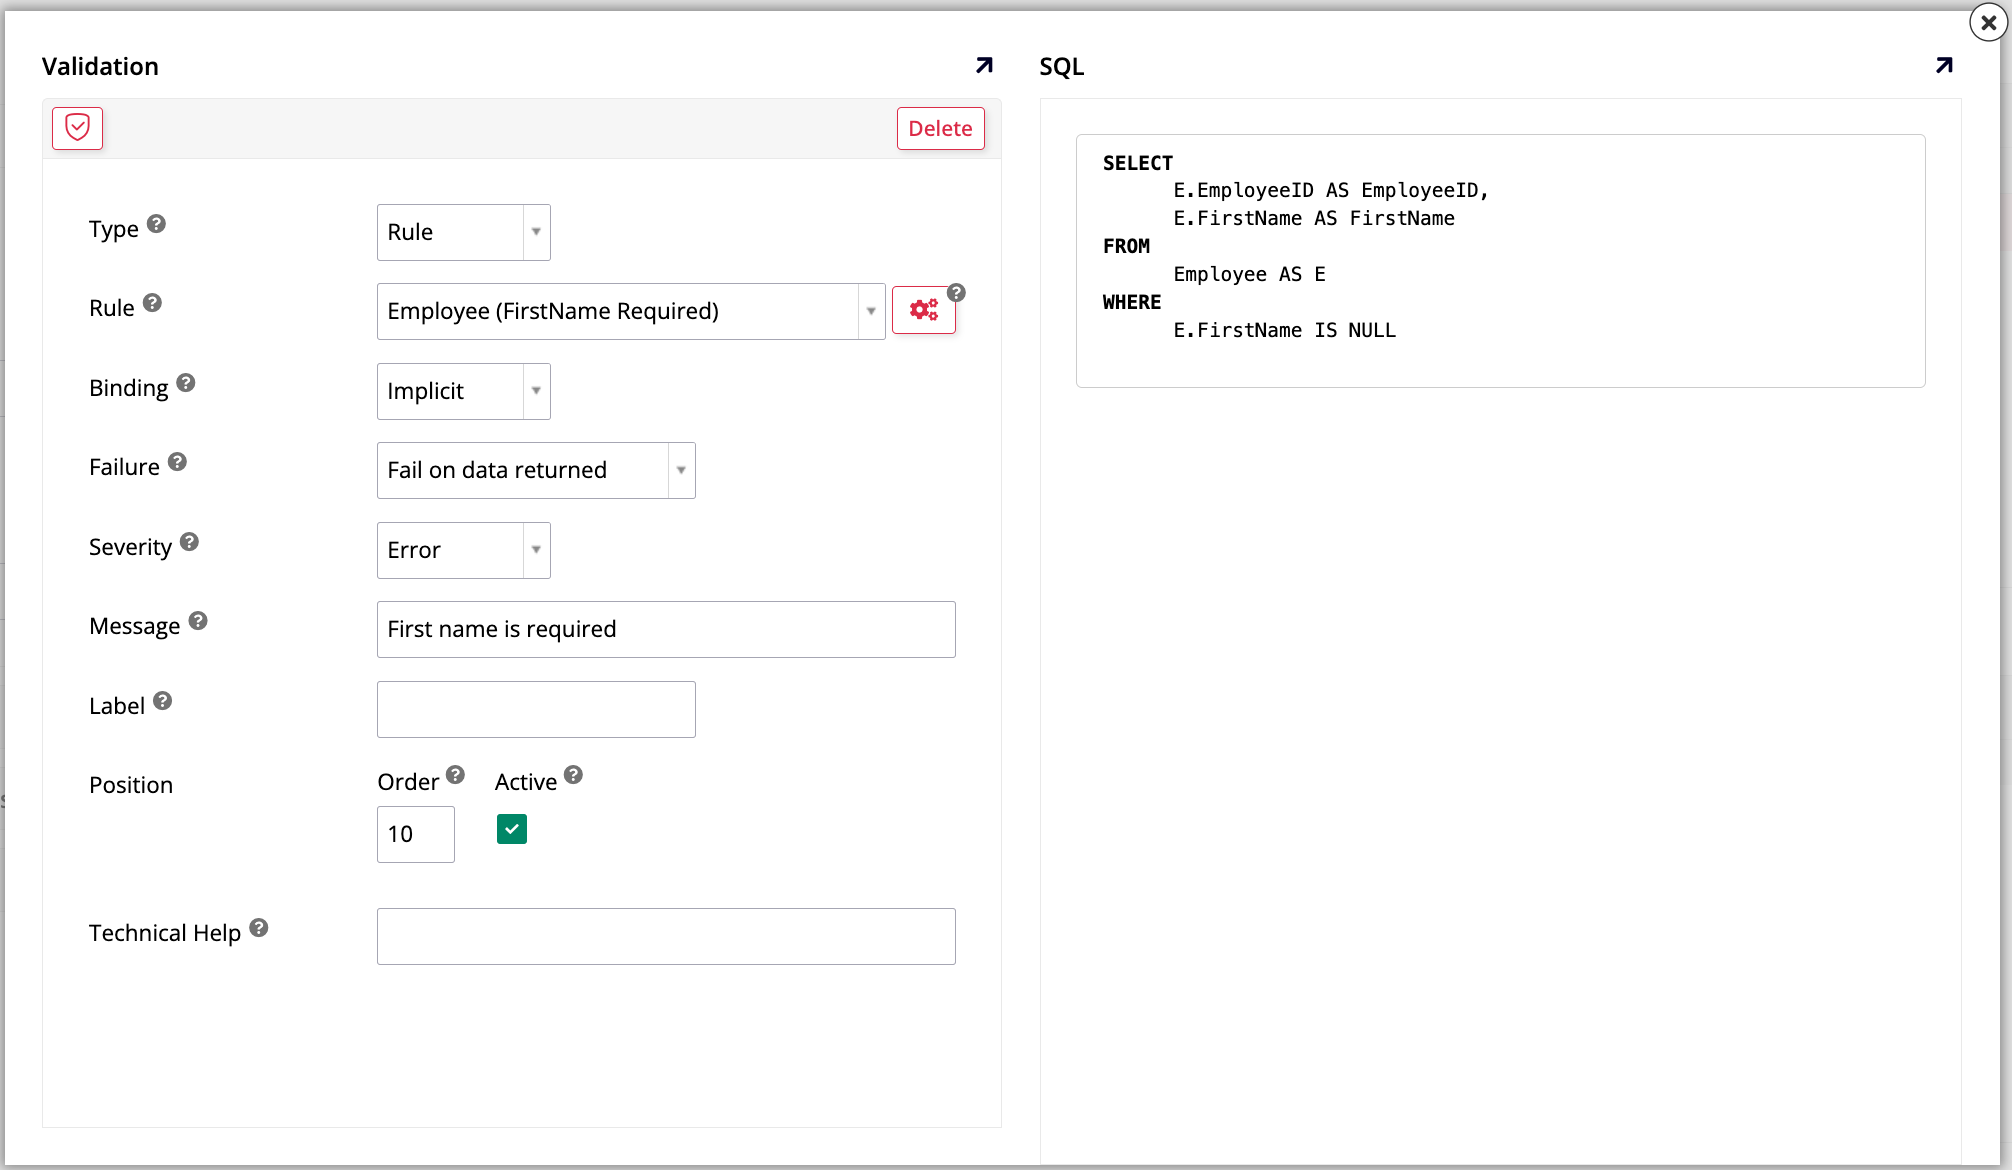
Task: Uncheck the Active checkbox
Action: (x=511, y=829)
